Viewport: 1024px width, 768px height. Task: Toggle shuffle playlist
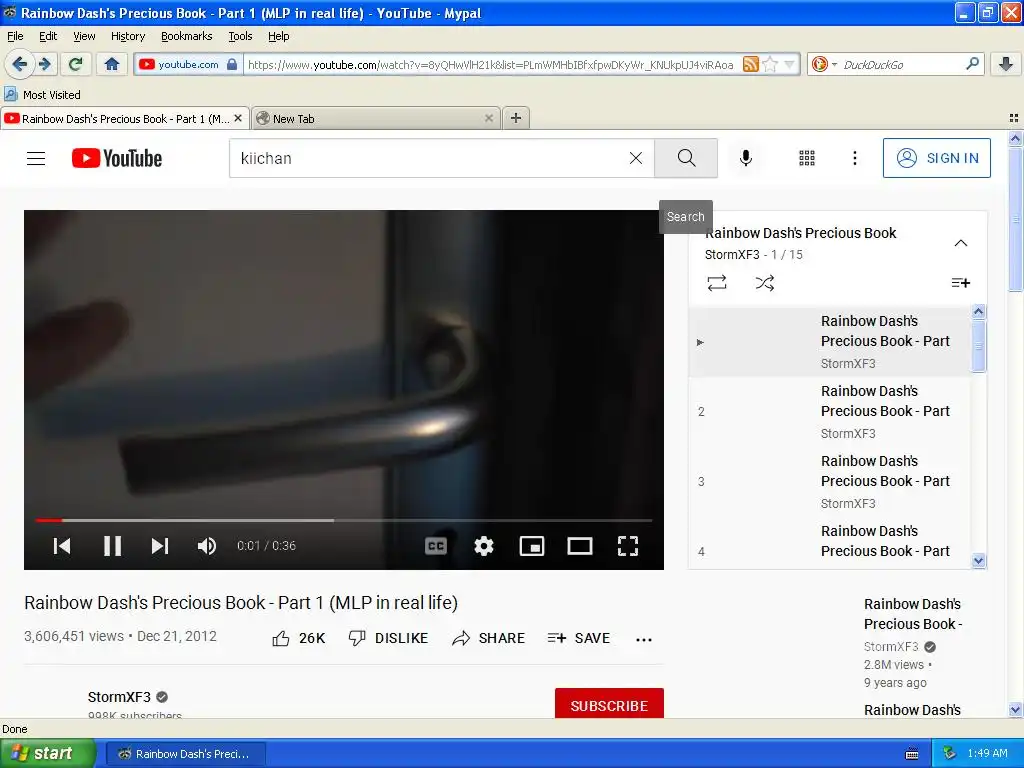coord(765,283)
